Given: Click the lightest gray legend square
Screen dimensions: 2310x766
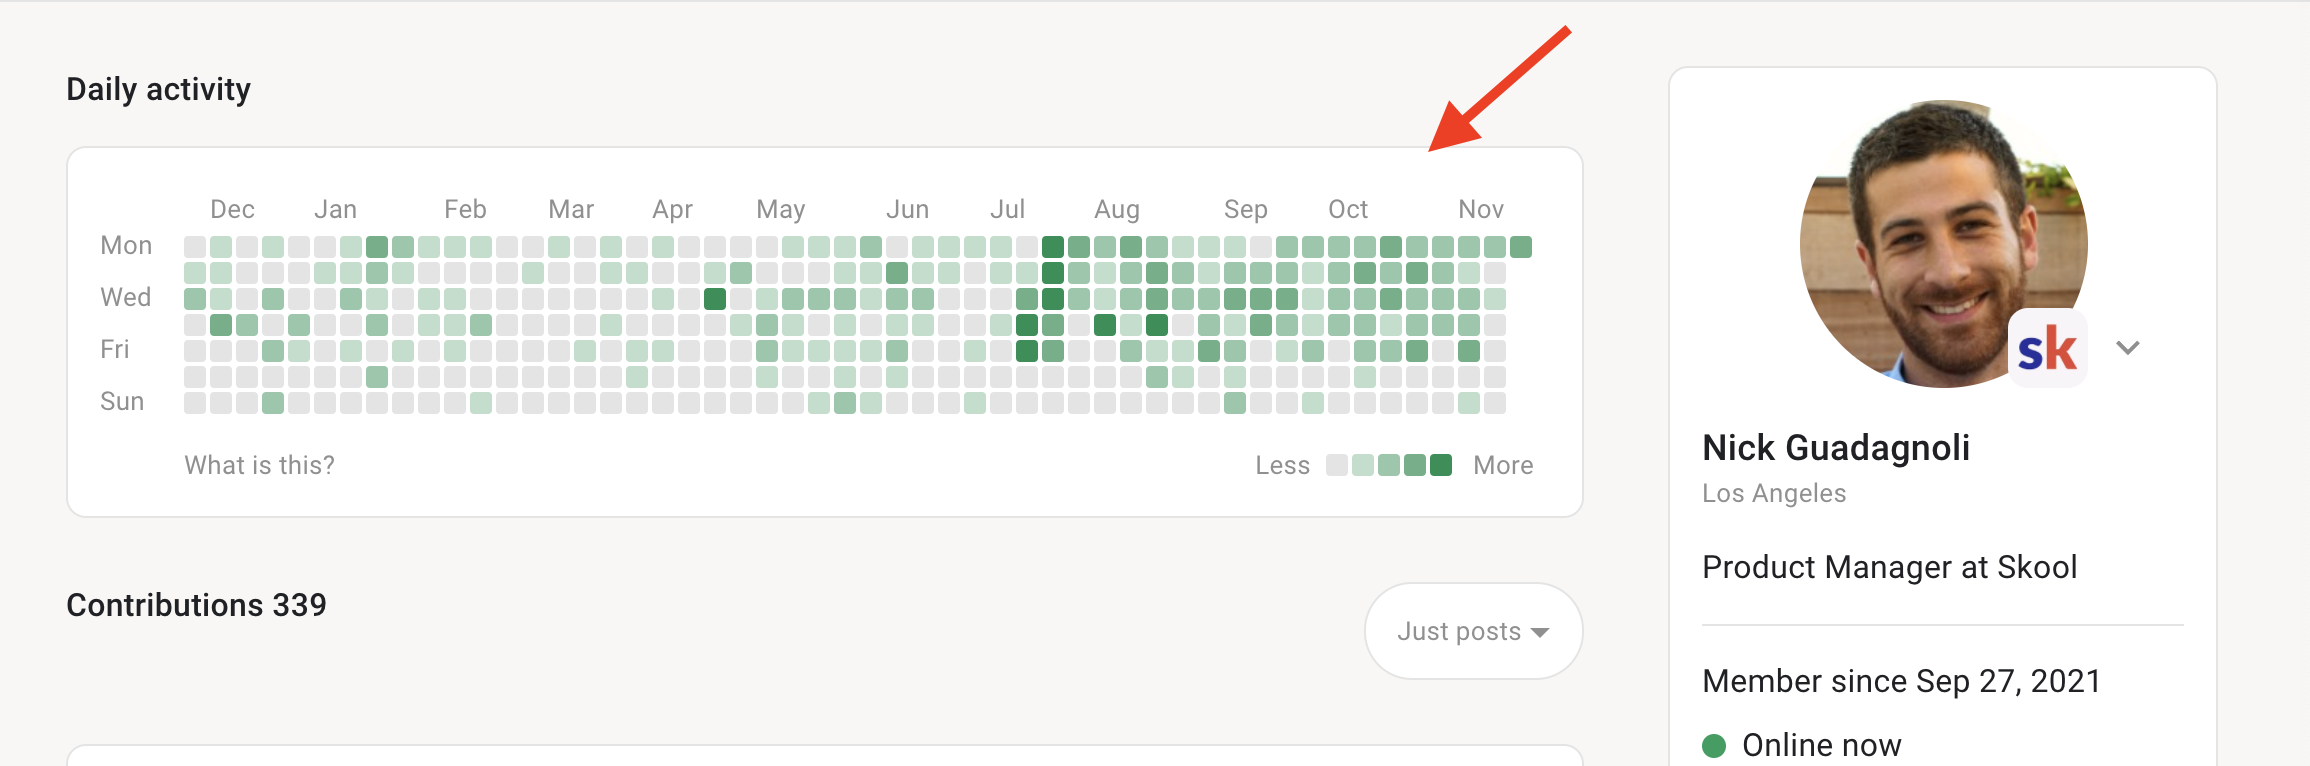Looking at the screenshot, I should (1336, 464).
